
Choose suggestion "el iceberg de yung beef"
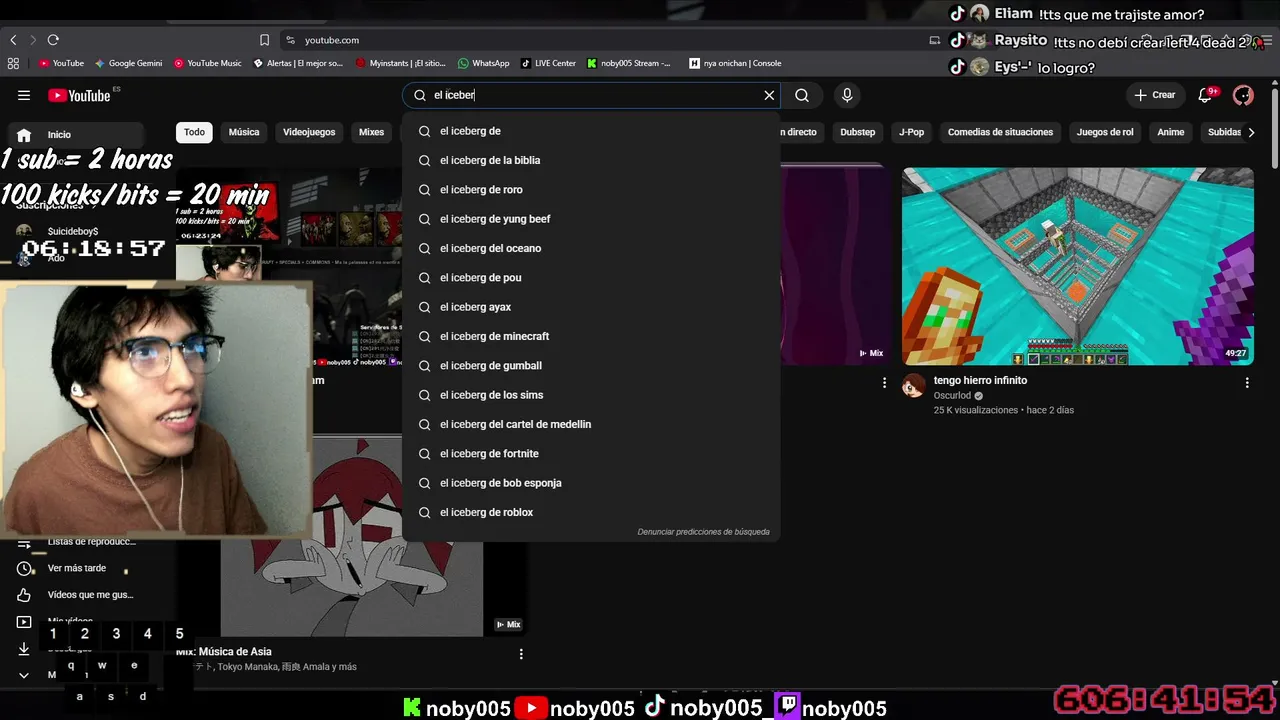point(591,219)
